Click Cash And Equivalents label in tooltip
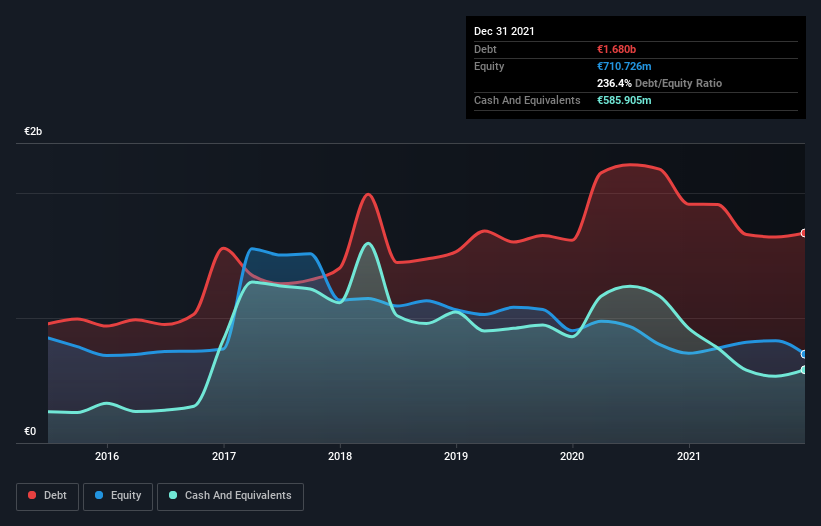Screen dimensions: 821x526 coord(527,100)
